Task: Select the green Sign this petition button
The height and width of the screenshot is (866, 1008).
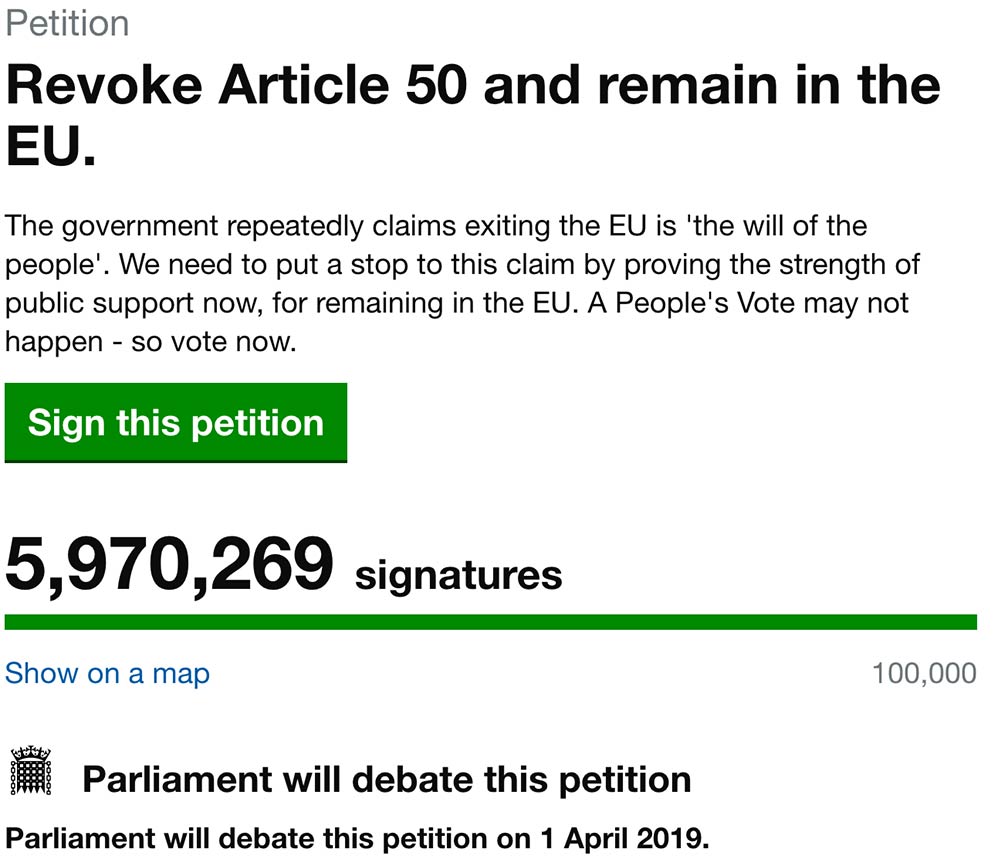Action: pyautogui.click(x=176, y=422)
